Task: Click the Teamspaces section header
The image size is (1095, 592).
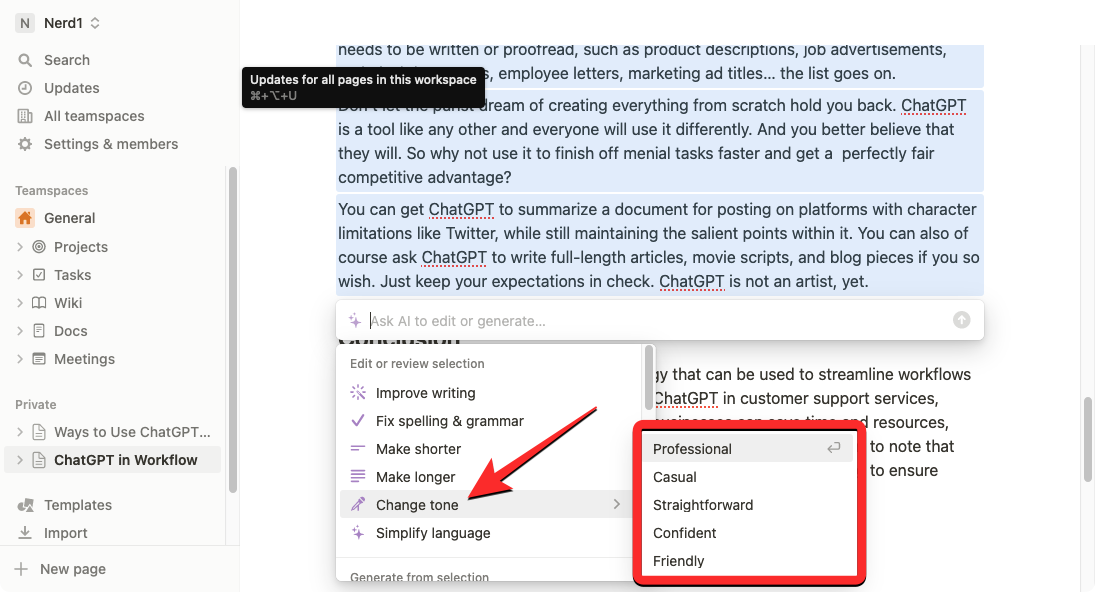Action: (x=52, y=191)
